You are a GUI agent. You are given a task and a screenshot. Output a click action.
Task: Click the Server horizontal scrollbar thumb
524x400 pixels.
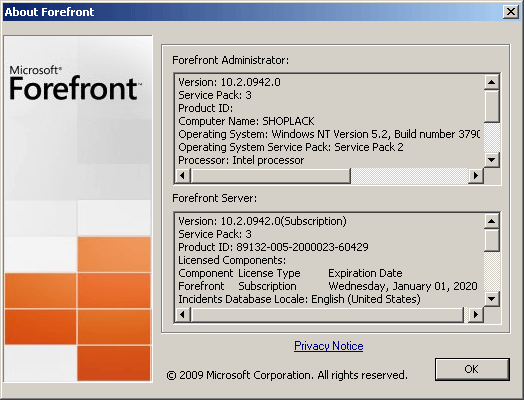tap(327, 314)
